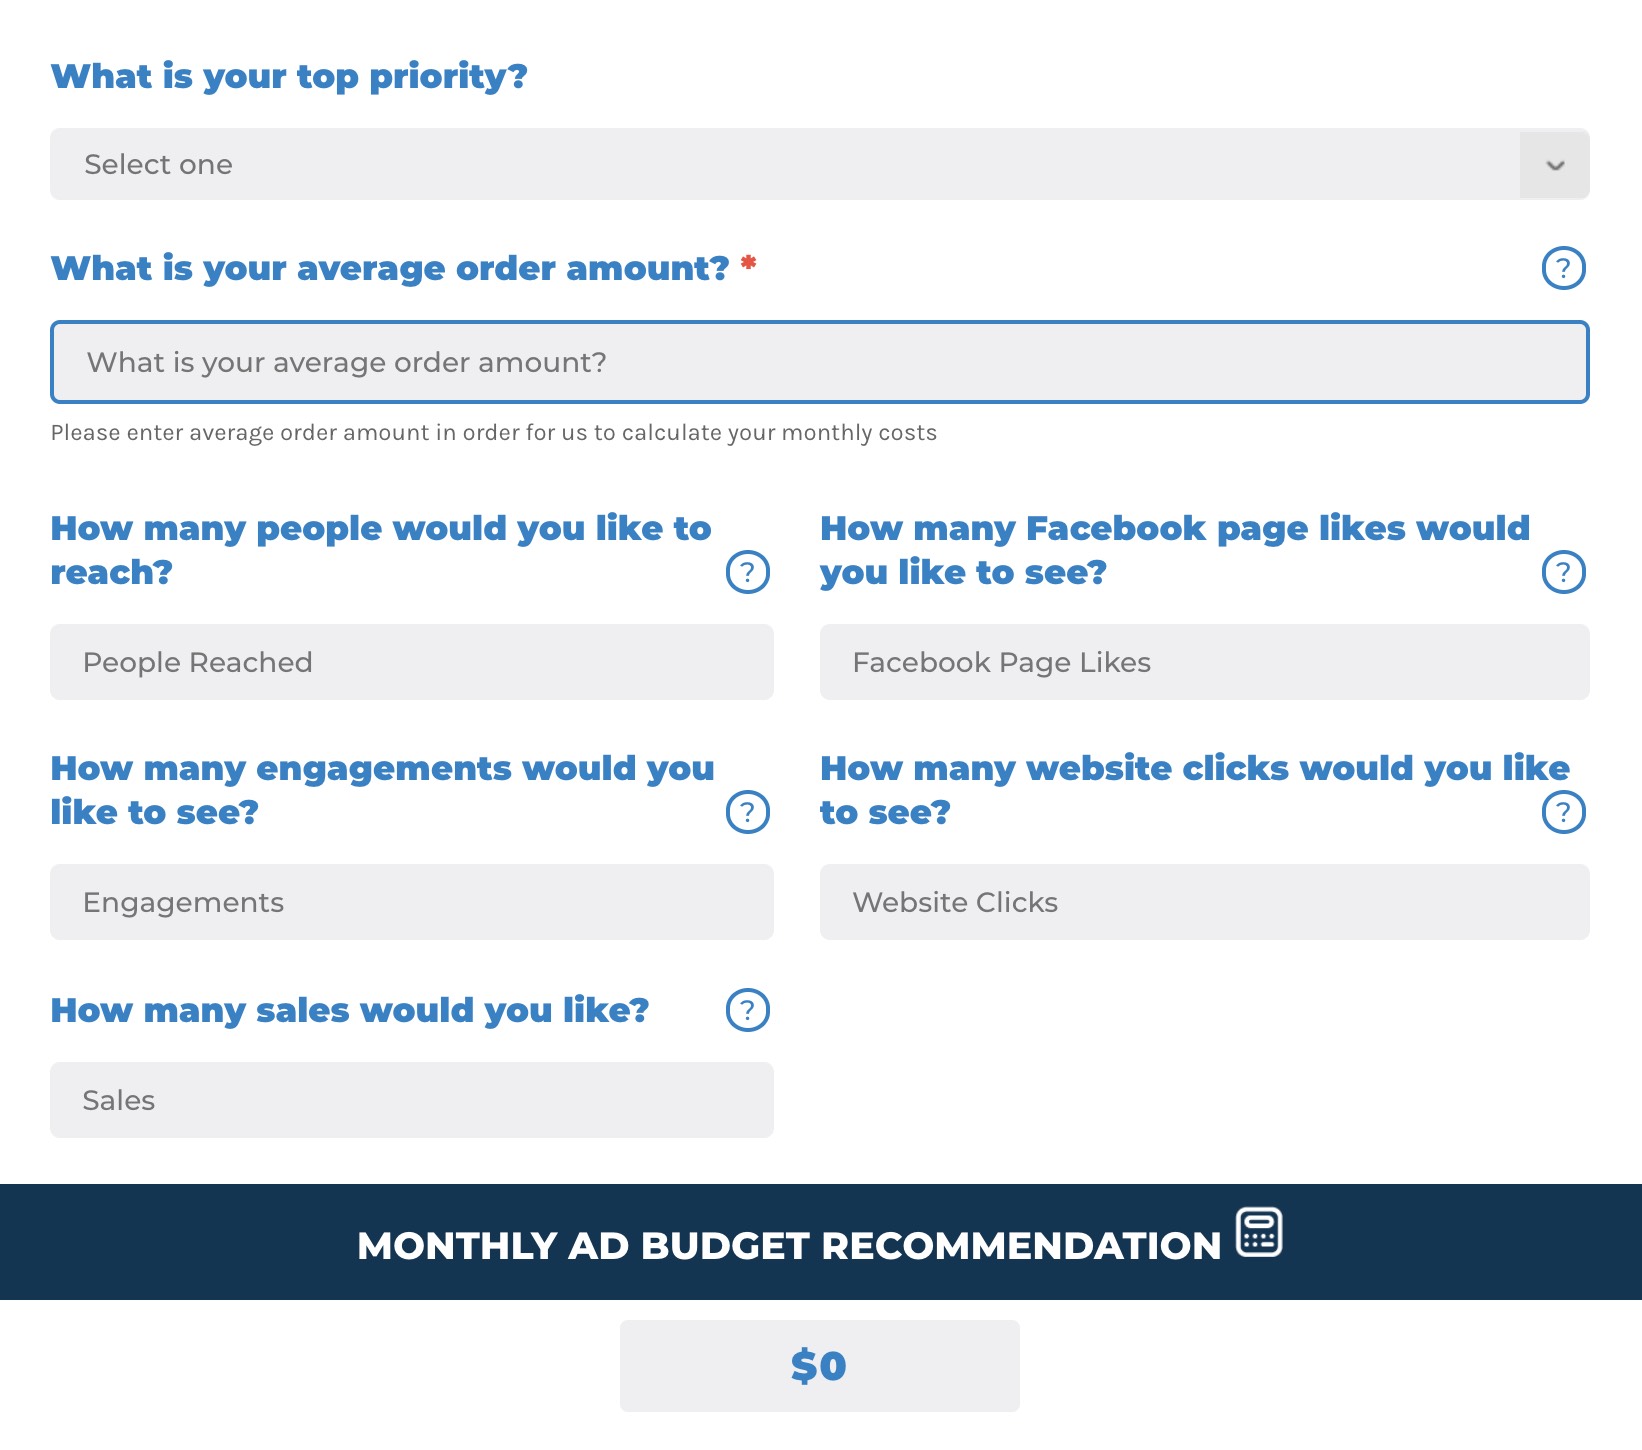
Task: Click the $0 budget result box
Action: pos(820,1366)
